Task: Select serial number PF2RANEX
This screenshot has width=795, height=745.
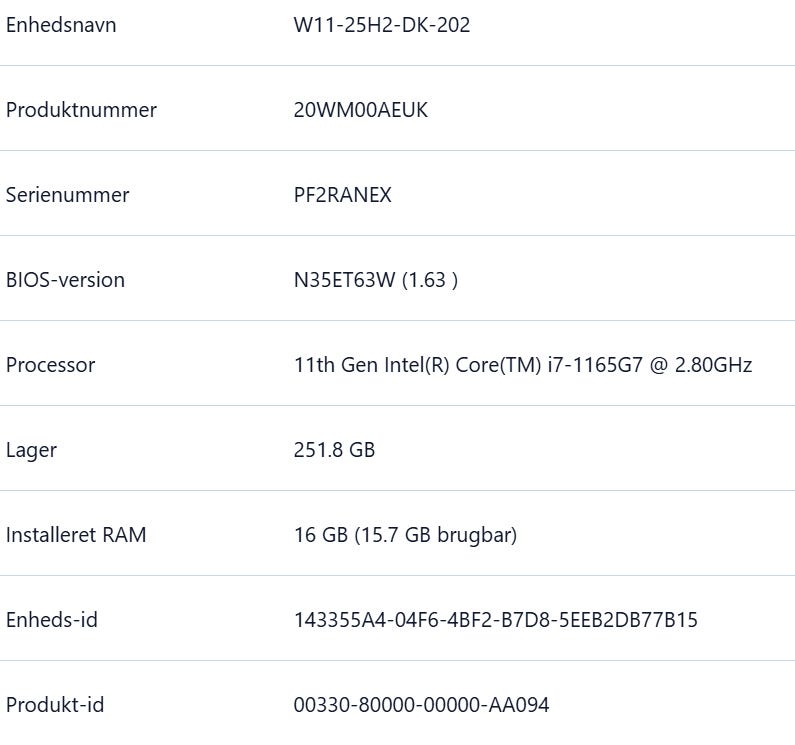Action: point(342,195)
